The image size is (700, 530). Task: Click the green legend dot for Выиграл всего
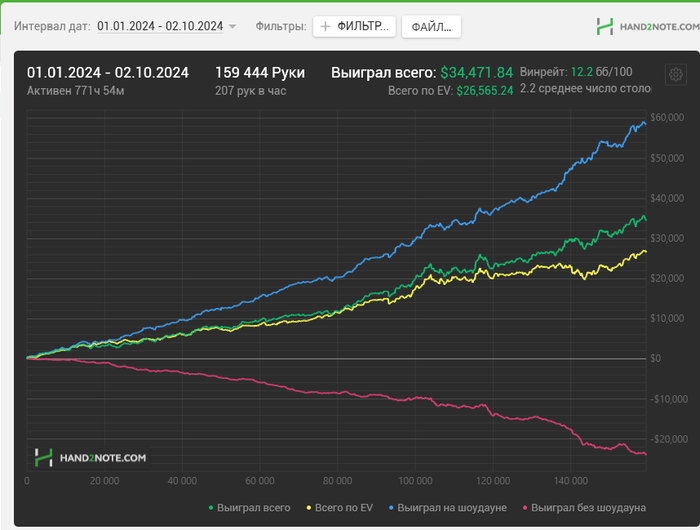coord(211,508)
